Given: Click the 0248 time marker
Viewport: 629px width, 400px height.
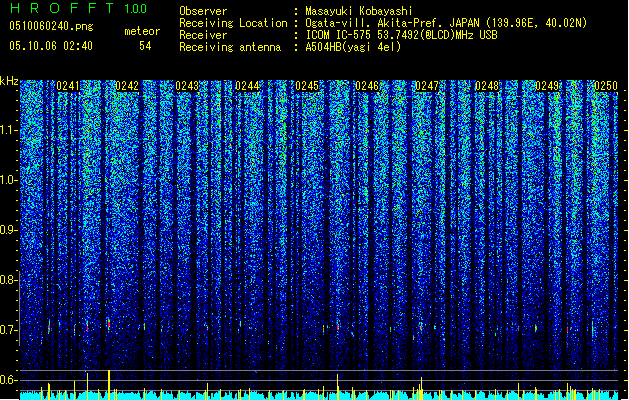Looking at the screenshot, I should [x=487, y=86].
